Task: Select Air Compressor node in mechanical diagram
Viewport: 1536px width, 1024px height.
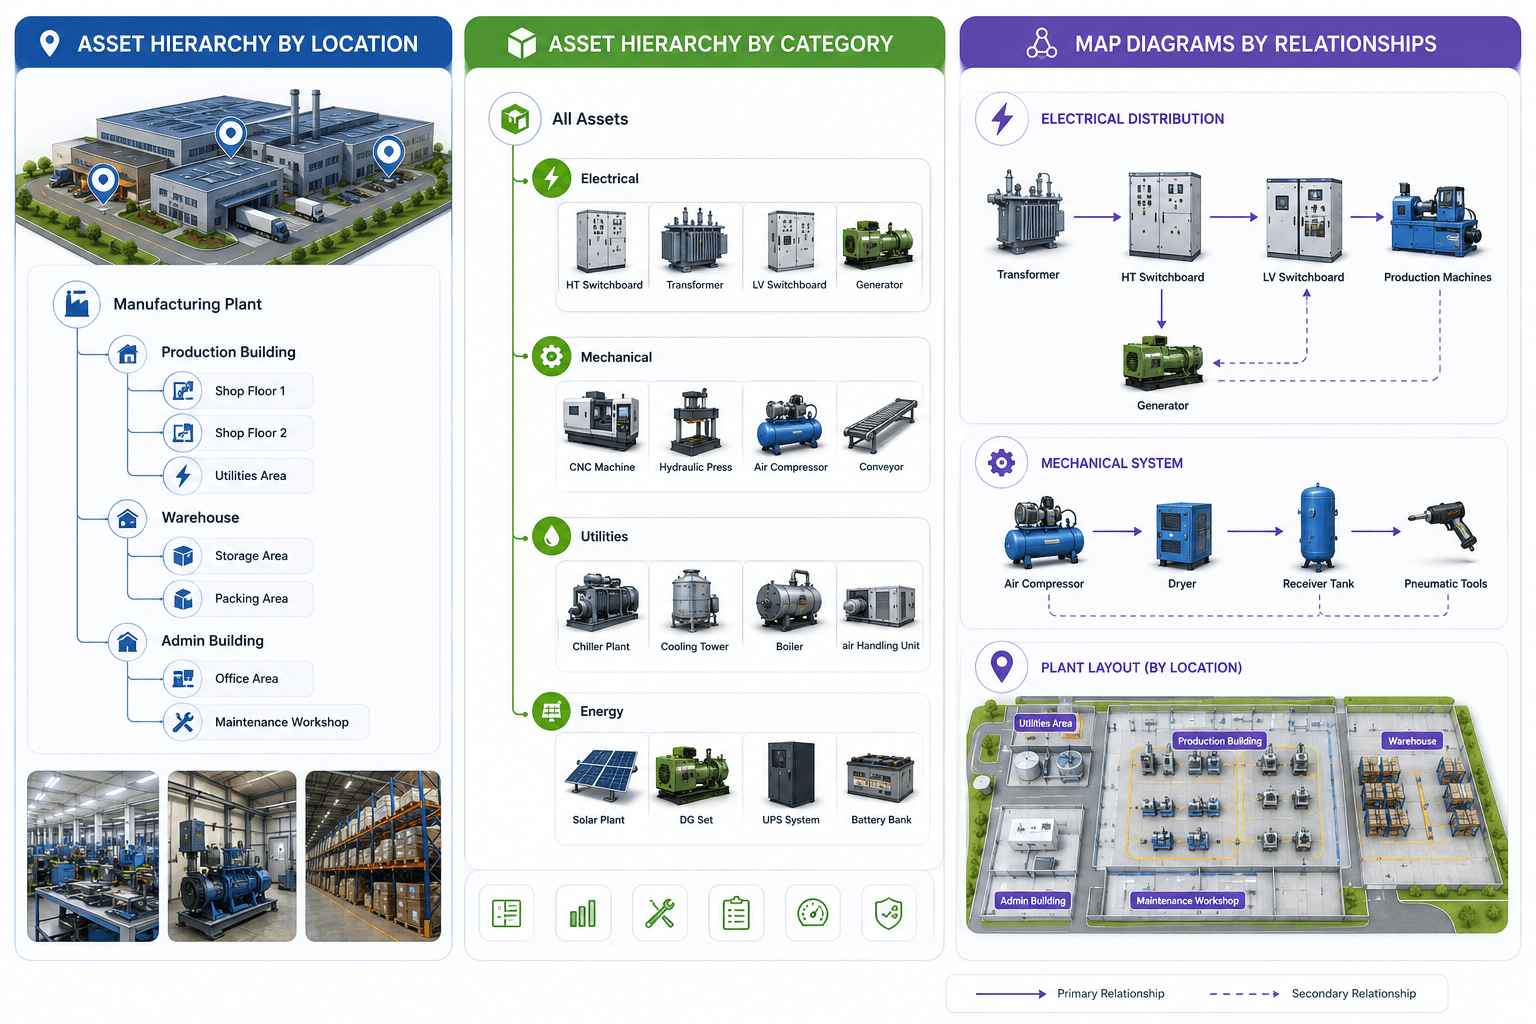Action: pyautogui.click(x=1044, y=543)
